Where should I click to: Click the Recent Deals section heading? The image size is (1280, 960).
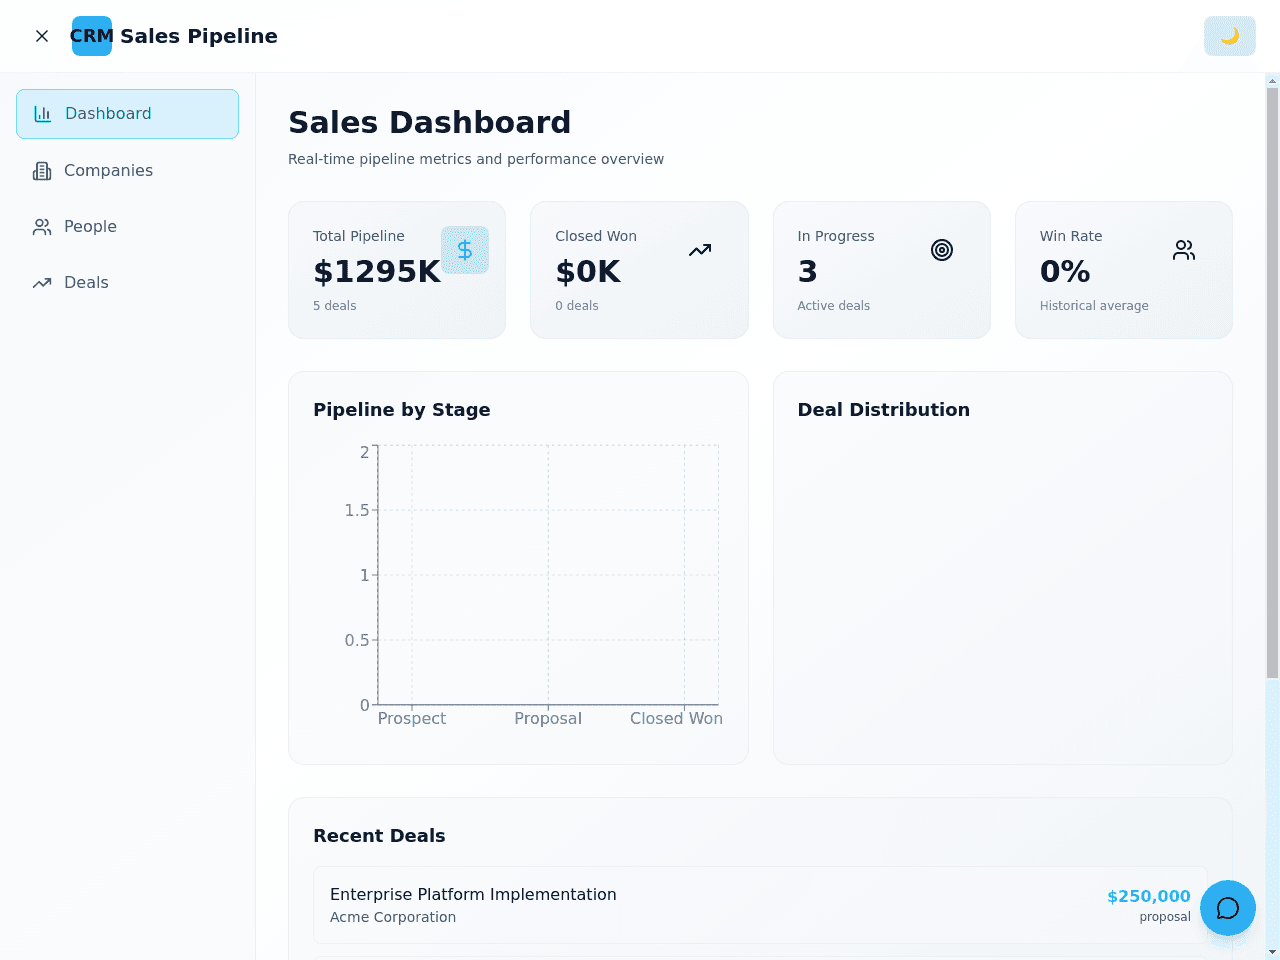pyautogui.click(x=379, y=836)
